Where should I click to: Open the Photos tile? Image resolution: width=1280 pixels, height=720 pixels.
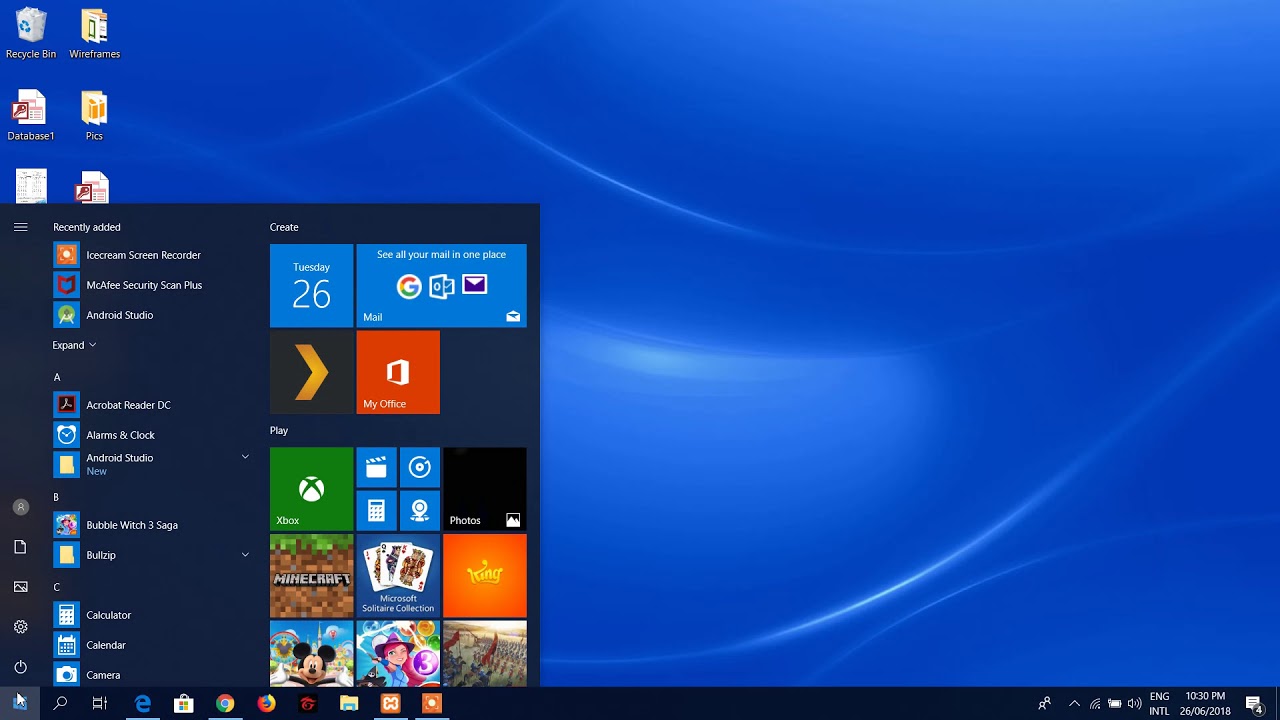[485, 489]
